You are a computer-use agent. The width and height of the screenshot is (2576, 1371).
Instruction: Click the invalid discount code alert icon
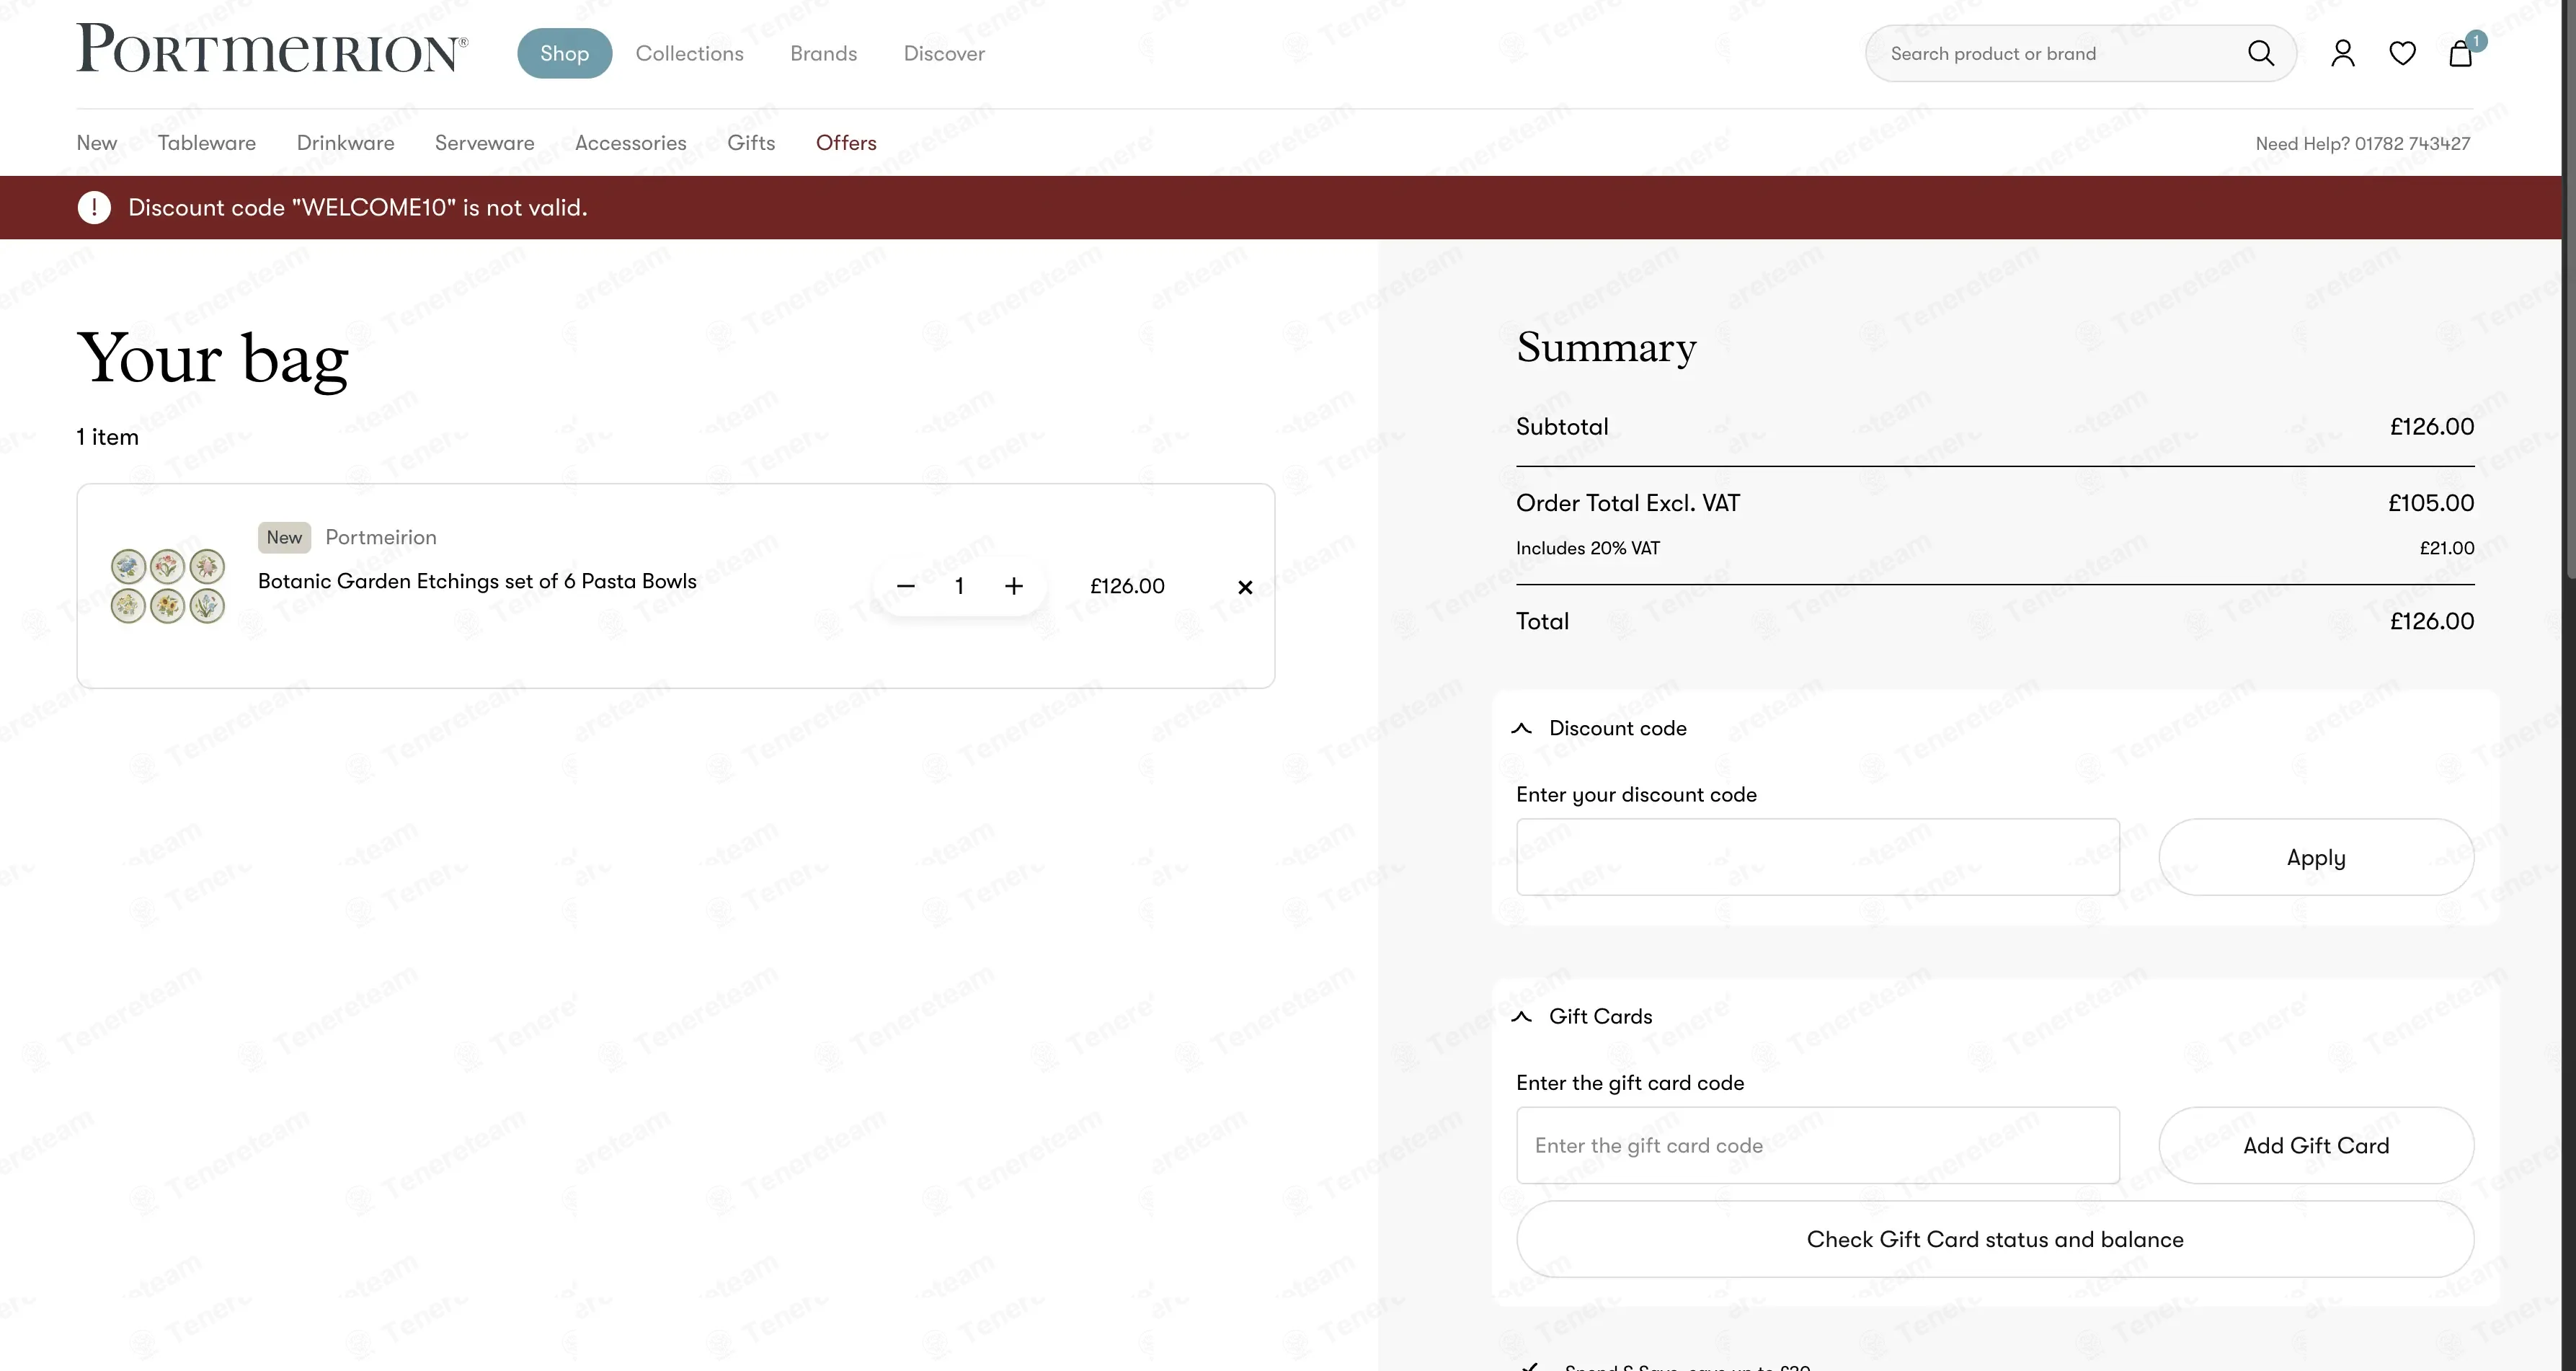pyautogui.click(x=94, y=207)
